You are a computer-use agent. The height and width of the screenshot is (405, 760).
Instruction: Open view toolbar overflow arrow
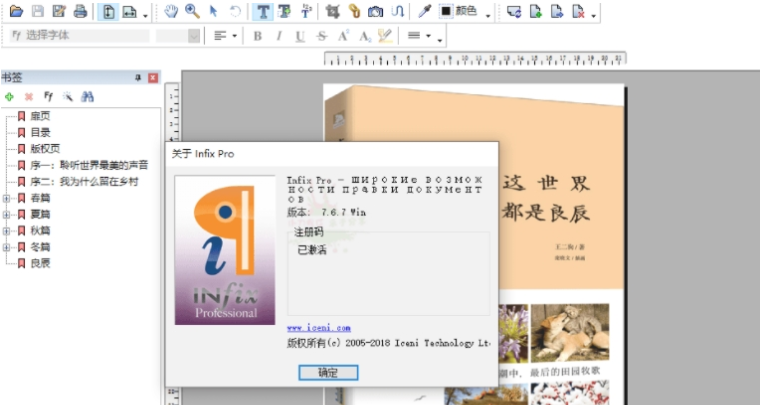(x=145, y=16)
